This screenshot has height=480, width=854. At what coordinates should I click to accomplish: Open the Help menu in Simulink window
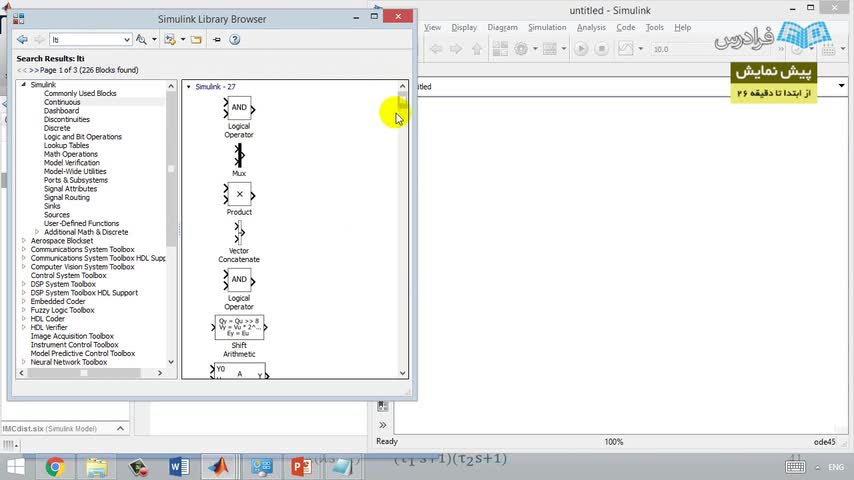pos(682,27)
